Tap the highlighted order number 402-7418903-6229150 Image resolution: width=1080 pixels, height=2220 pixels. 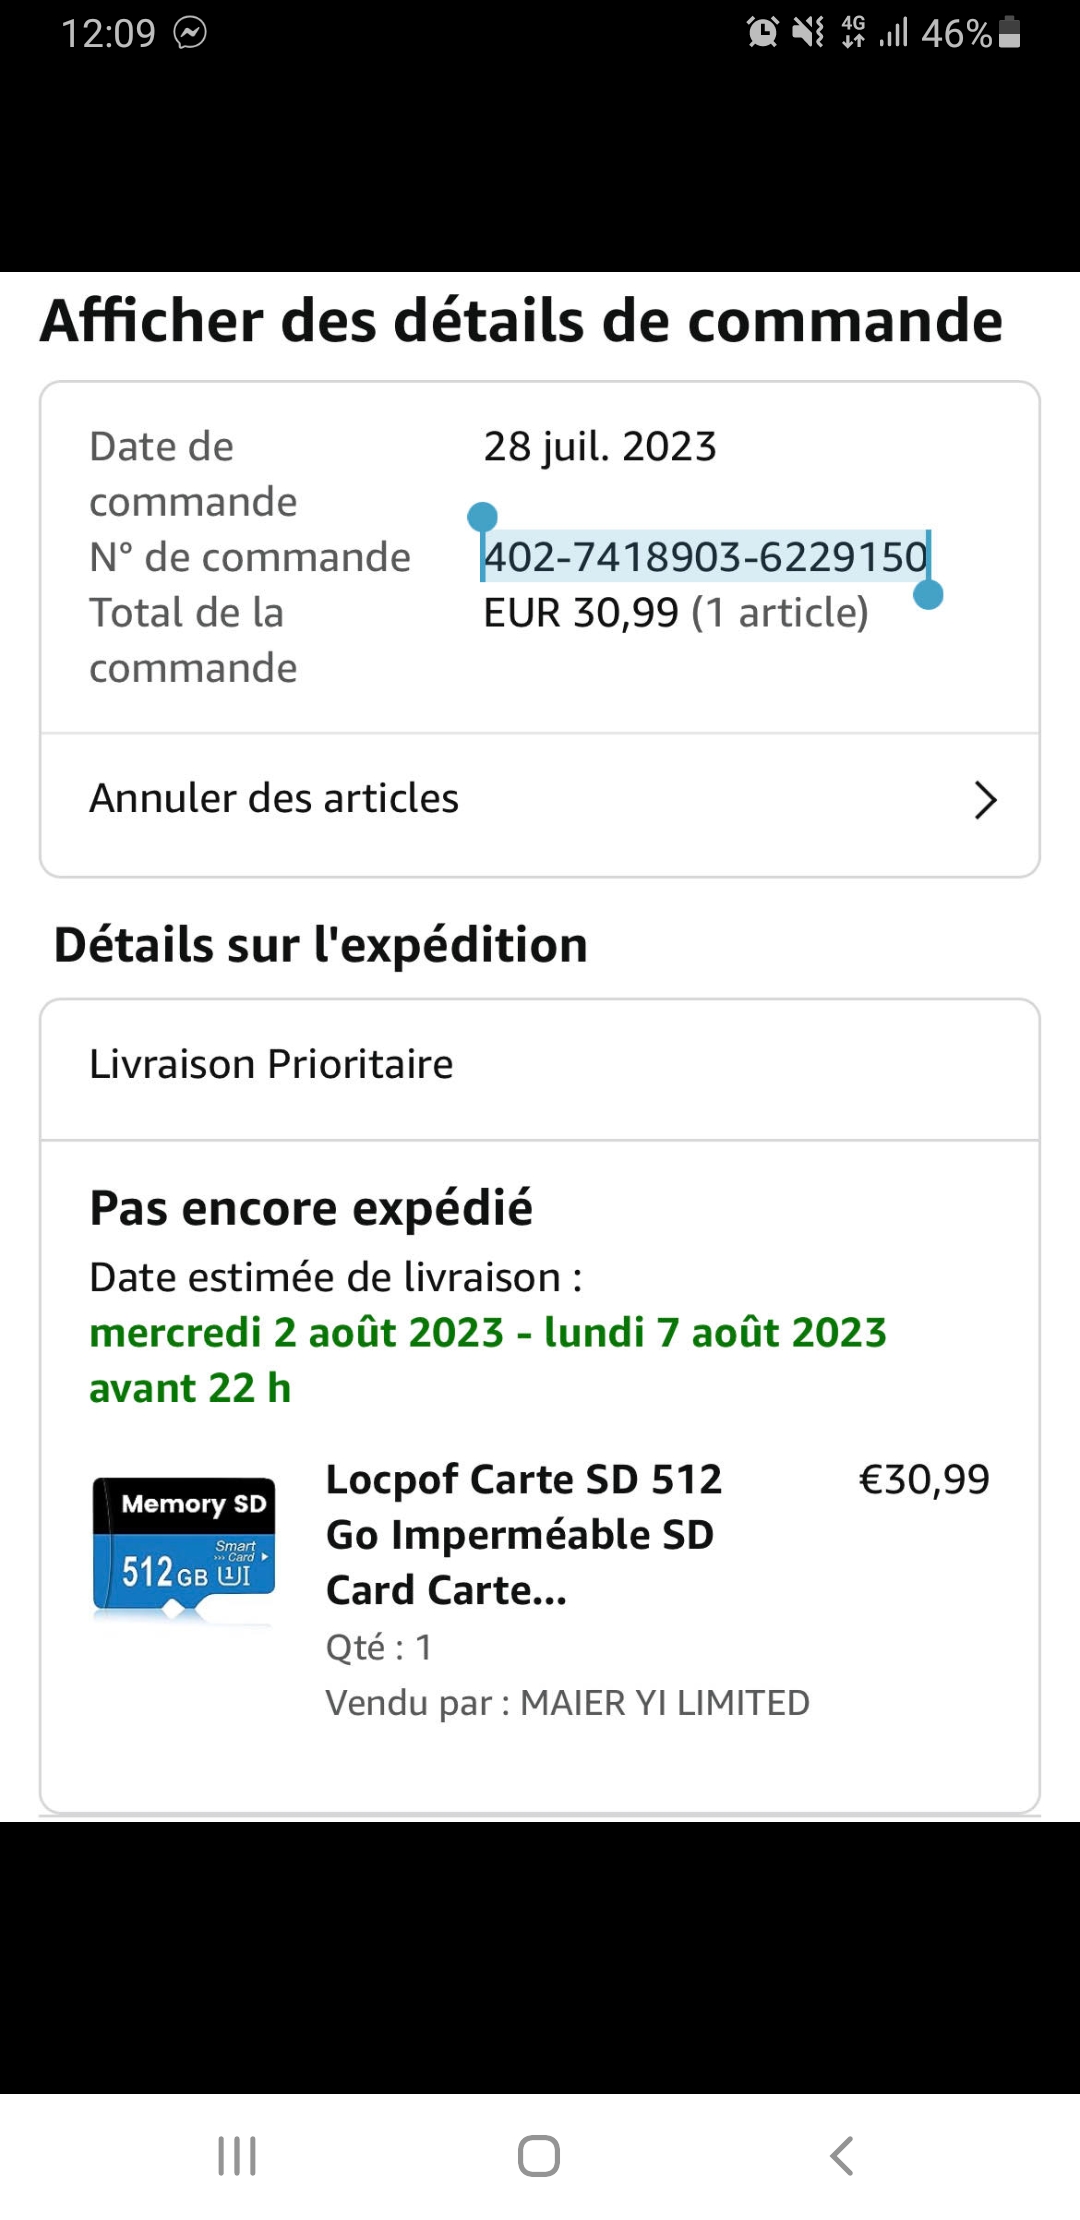[x=705, y=557]
